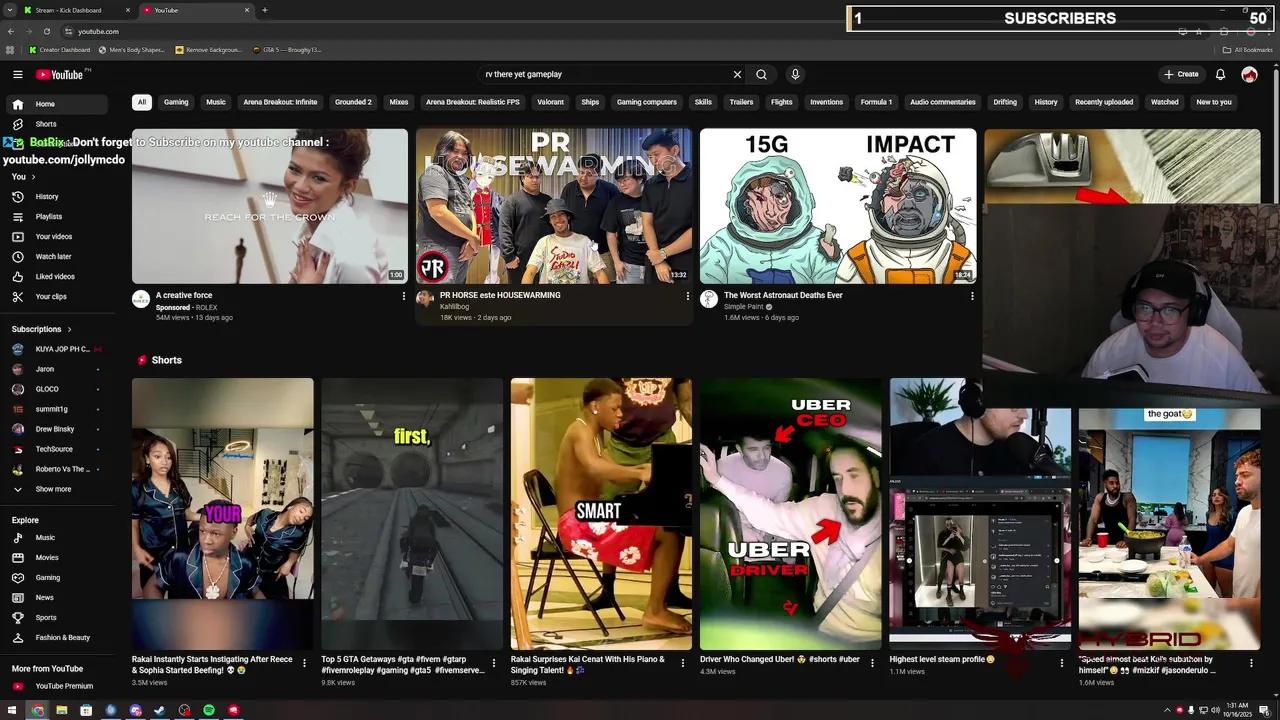Open Creator Dashboard bookmark
This screenshot has width=1280, height=720.
tap(60, 50)
